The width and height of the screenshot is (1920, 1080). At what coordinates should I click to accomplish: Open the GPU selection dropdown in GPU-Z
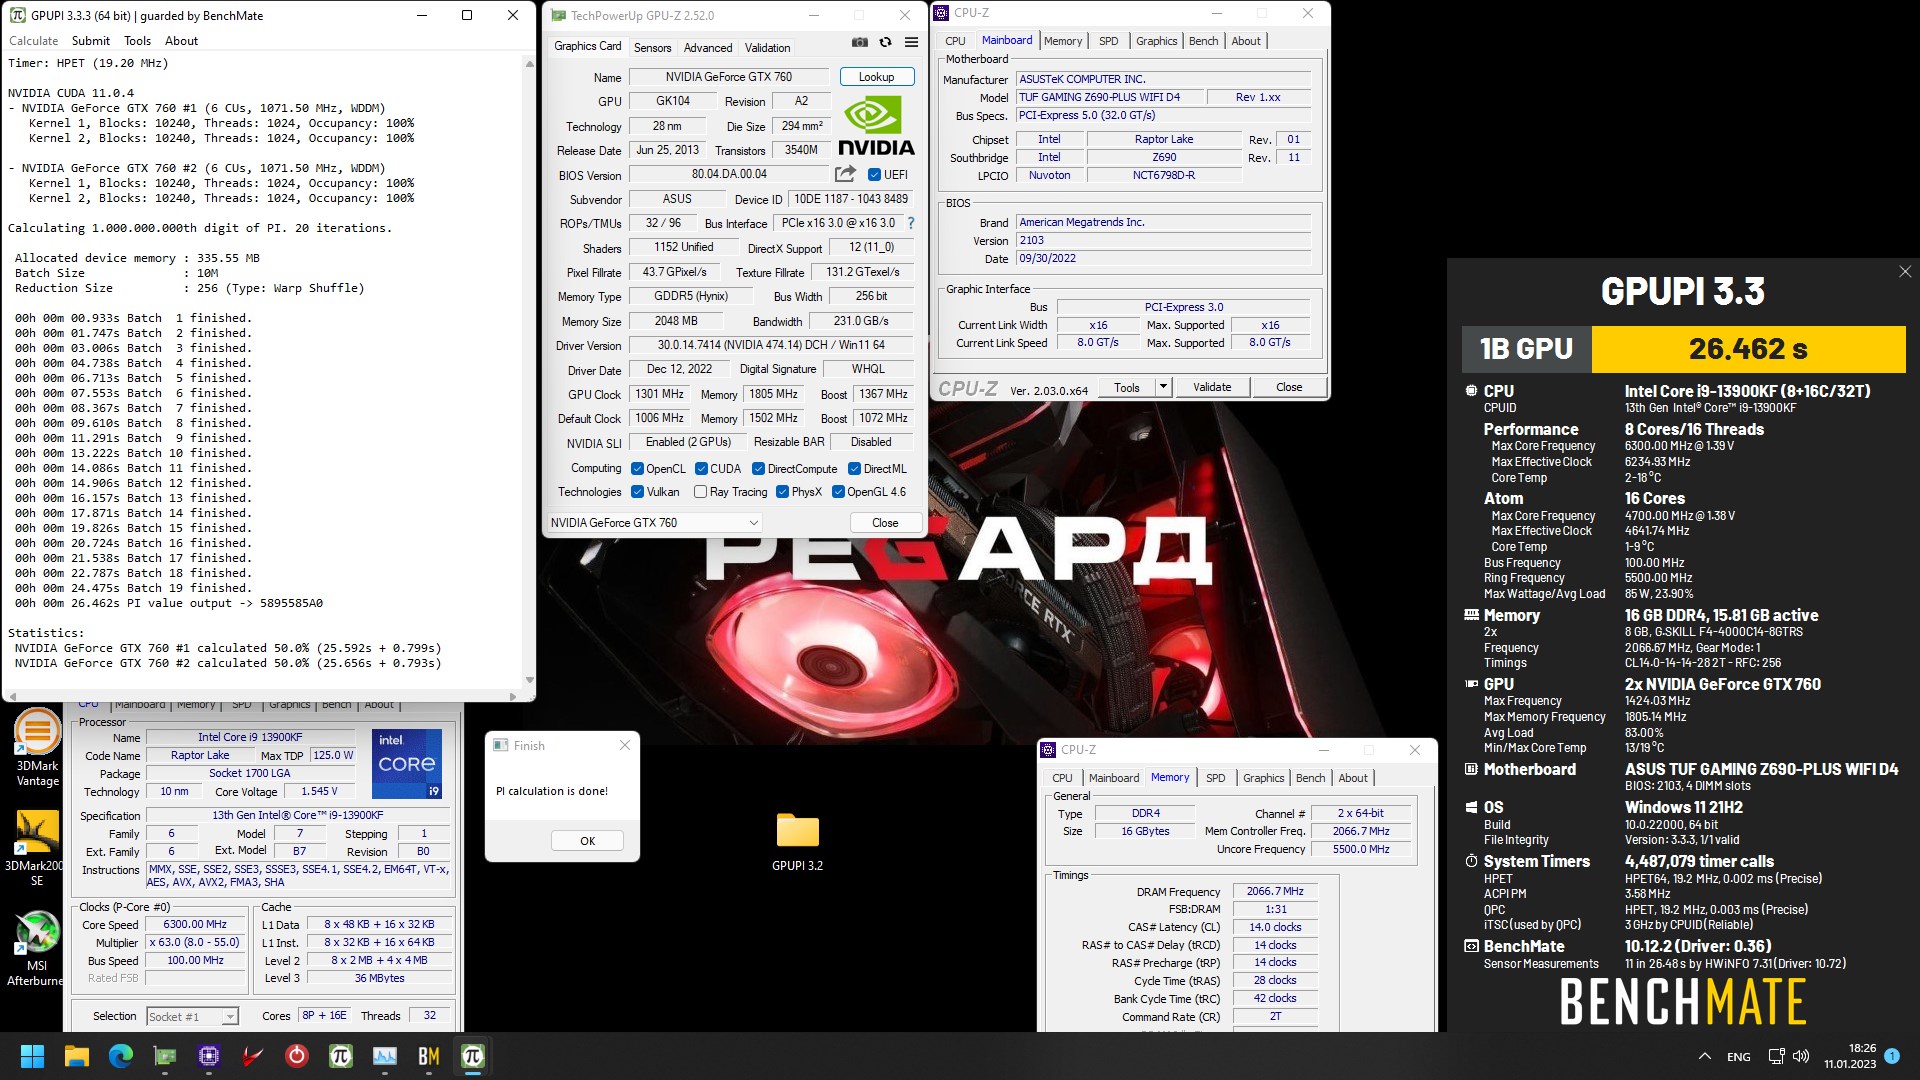point(655,522)
